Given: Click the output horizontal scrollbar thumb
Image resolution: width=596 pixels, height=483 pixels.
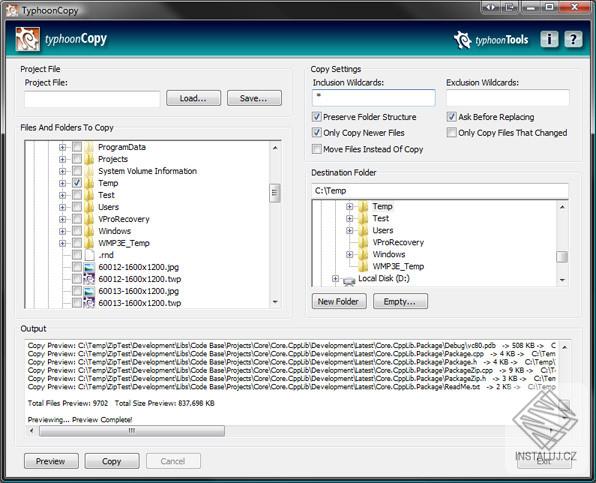Looking at the screenshot, I should [x=132, y=431].
